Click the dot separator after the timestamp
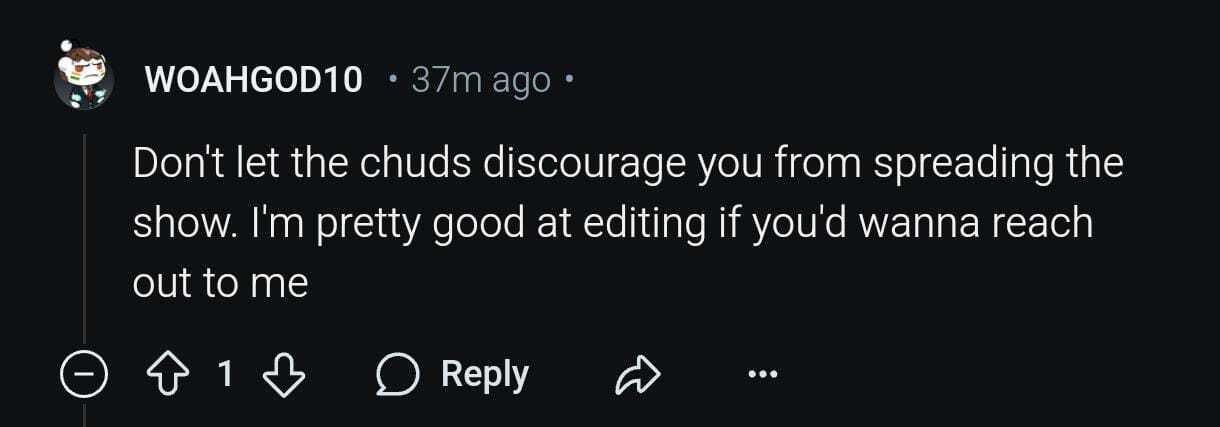This screenshot has width=1220, height=427. (x=567, y=80)
